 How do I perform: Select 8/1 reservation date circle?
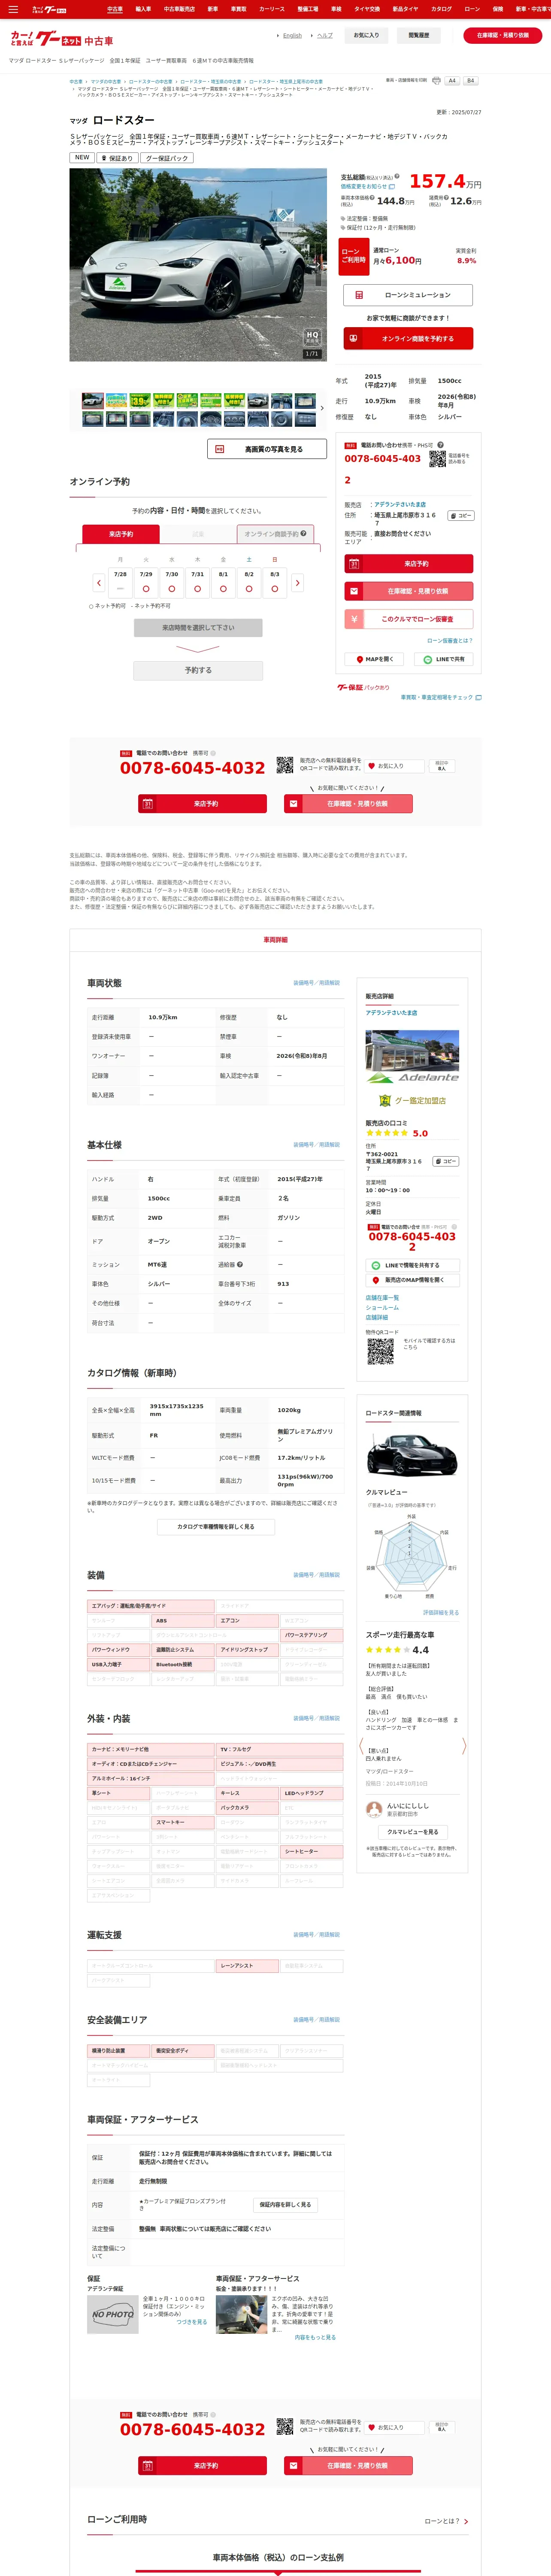(x=223, y=589)
